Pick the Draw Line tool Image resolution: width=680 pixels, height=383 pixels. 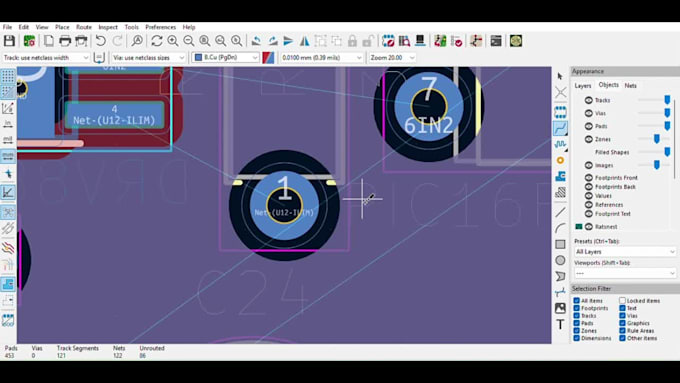click(560, 212)
